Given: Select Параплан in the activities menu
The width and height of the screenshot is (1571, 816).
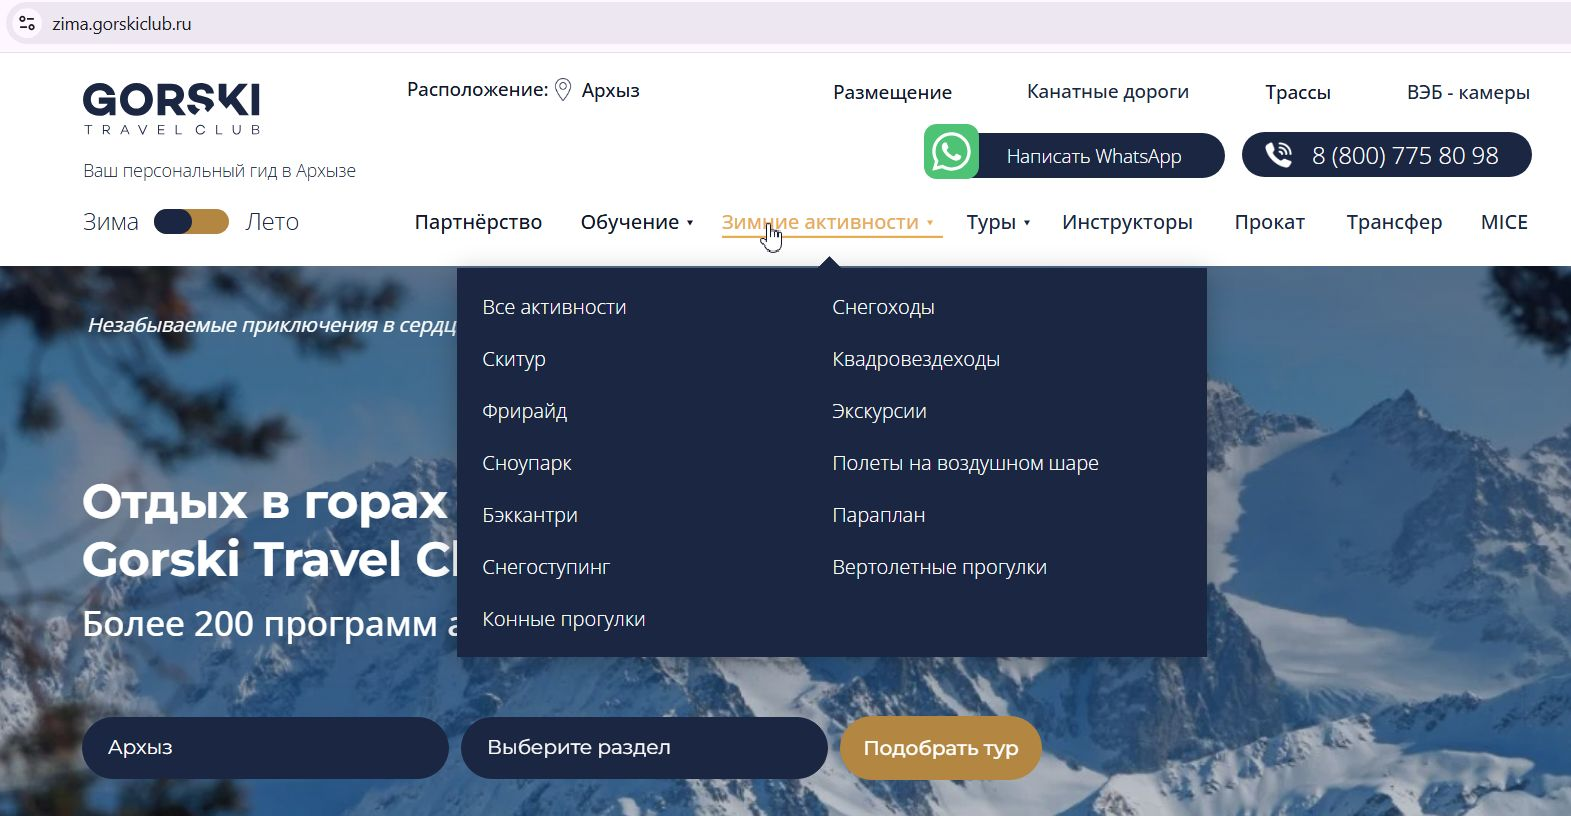Looking at the screenshot, I should (x=879, y=515).
